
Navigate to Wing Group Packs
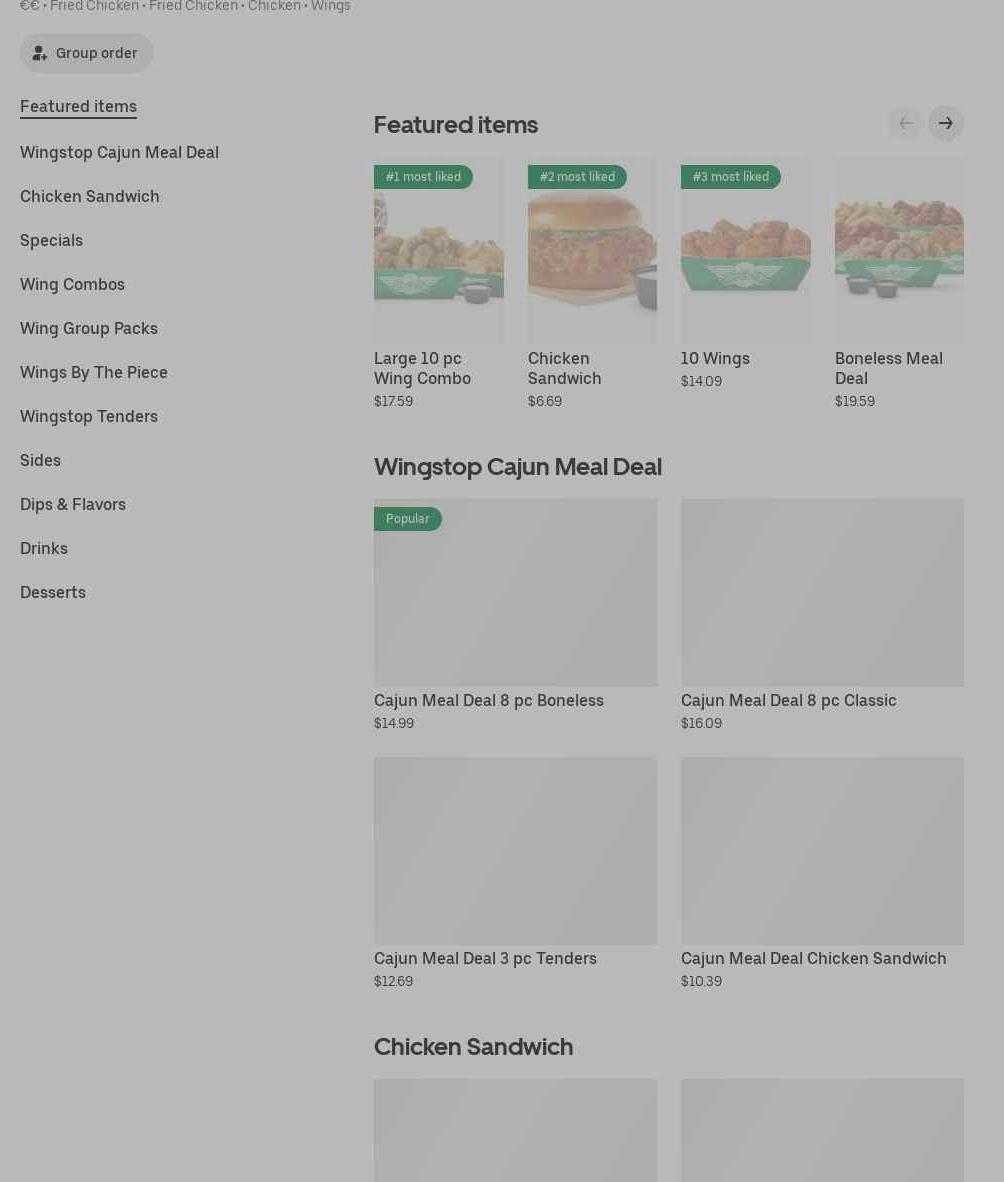click(x=89, y=329)
